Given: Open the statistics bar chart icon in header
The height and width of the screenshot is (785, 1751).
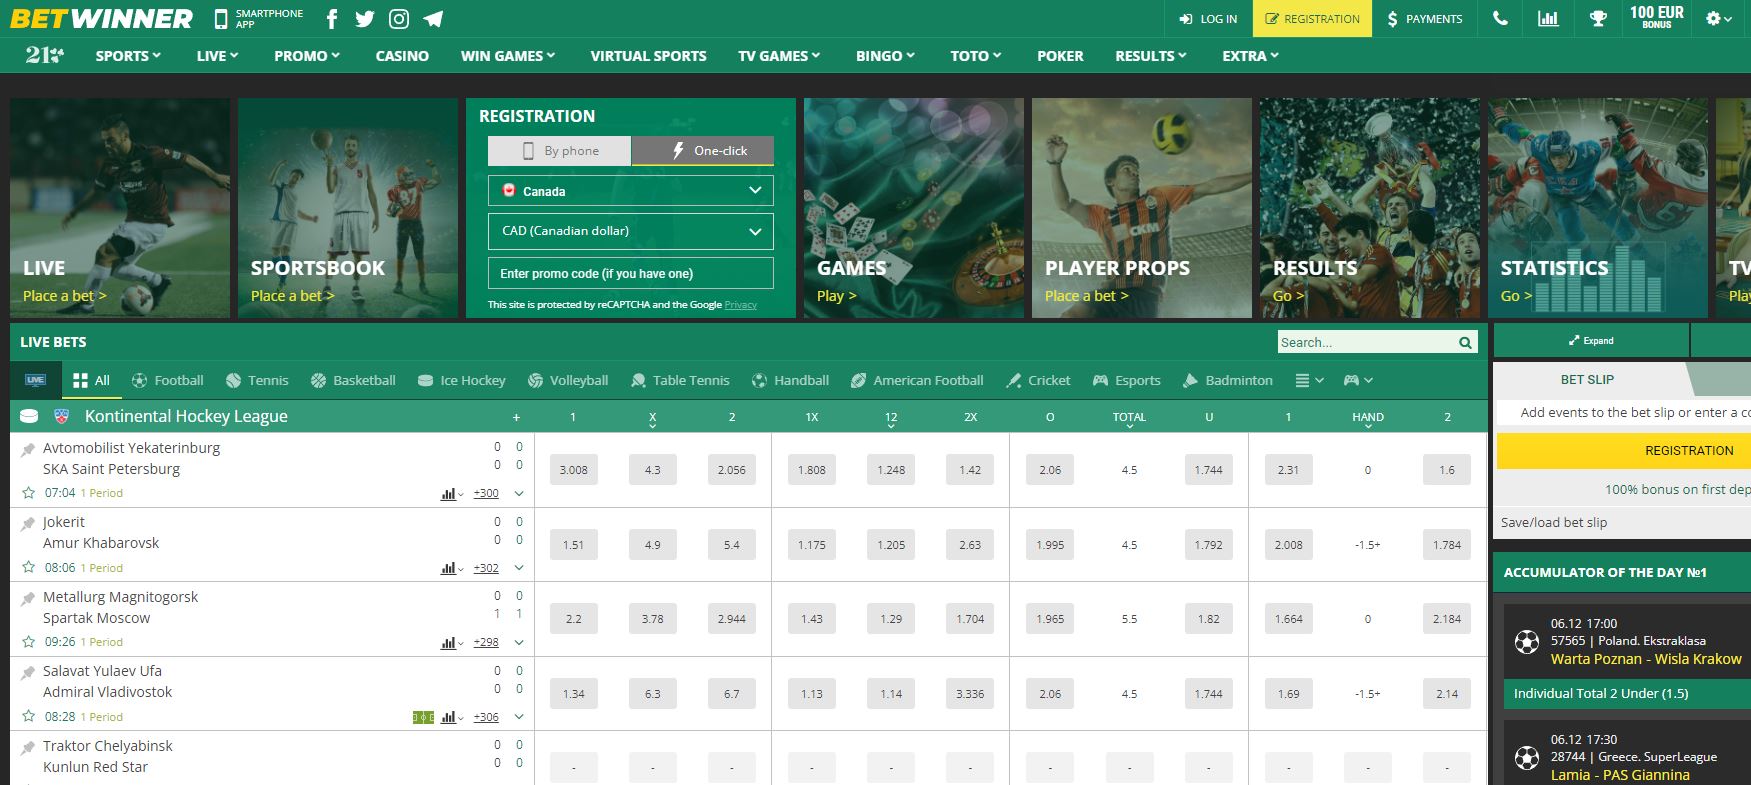Looking at the screenshot, I should pos(1548,19).
